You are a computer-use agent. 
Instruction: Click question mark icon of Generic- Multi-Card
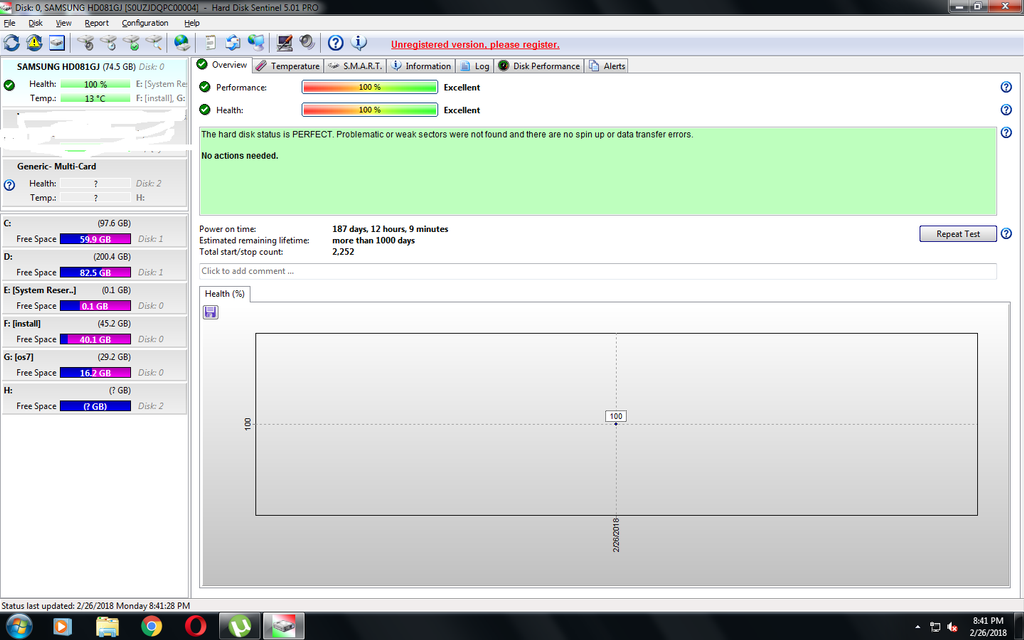click(x=9, y=185)
